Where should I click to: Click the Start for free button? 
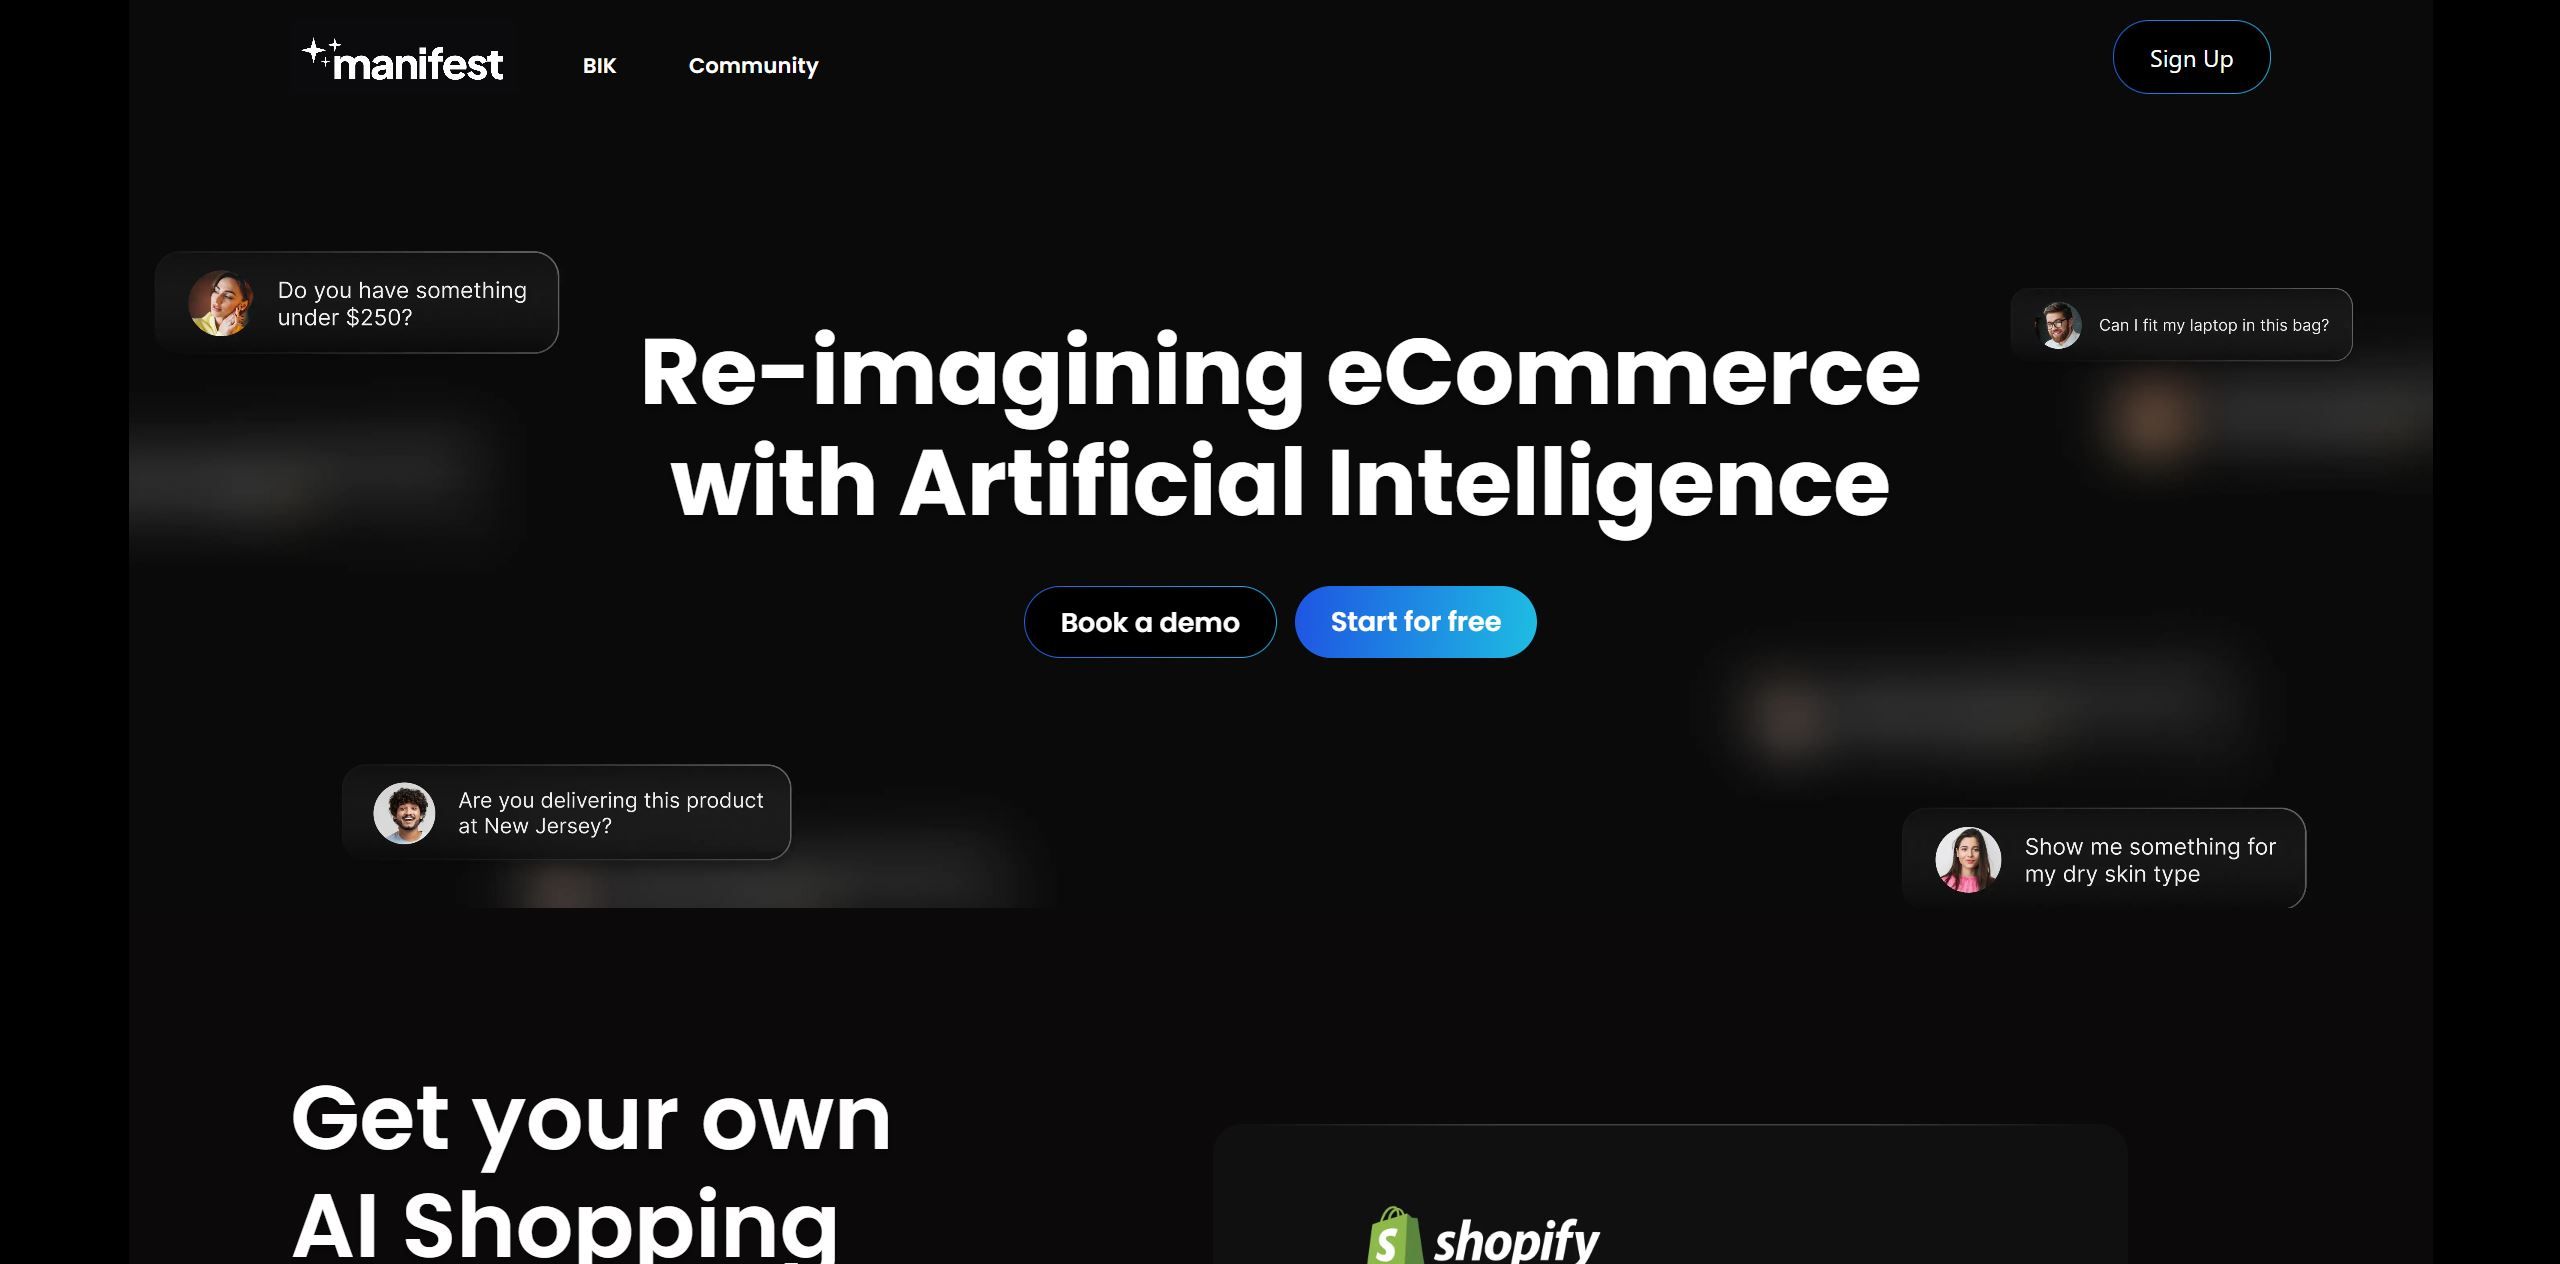(x=1416, y=622)
